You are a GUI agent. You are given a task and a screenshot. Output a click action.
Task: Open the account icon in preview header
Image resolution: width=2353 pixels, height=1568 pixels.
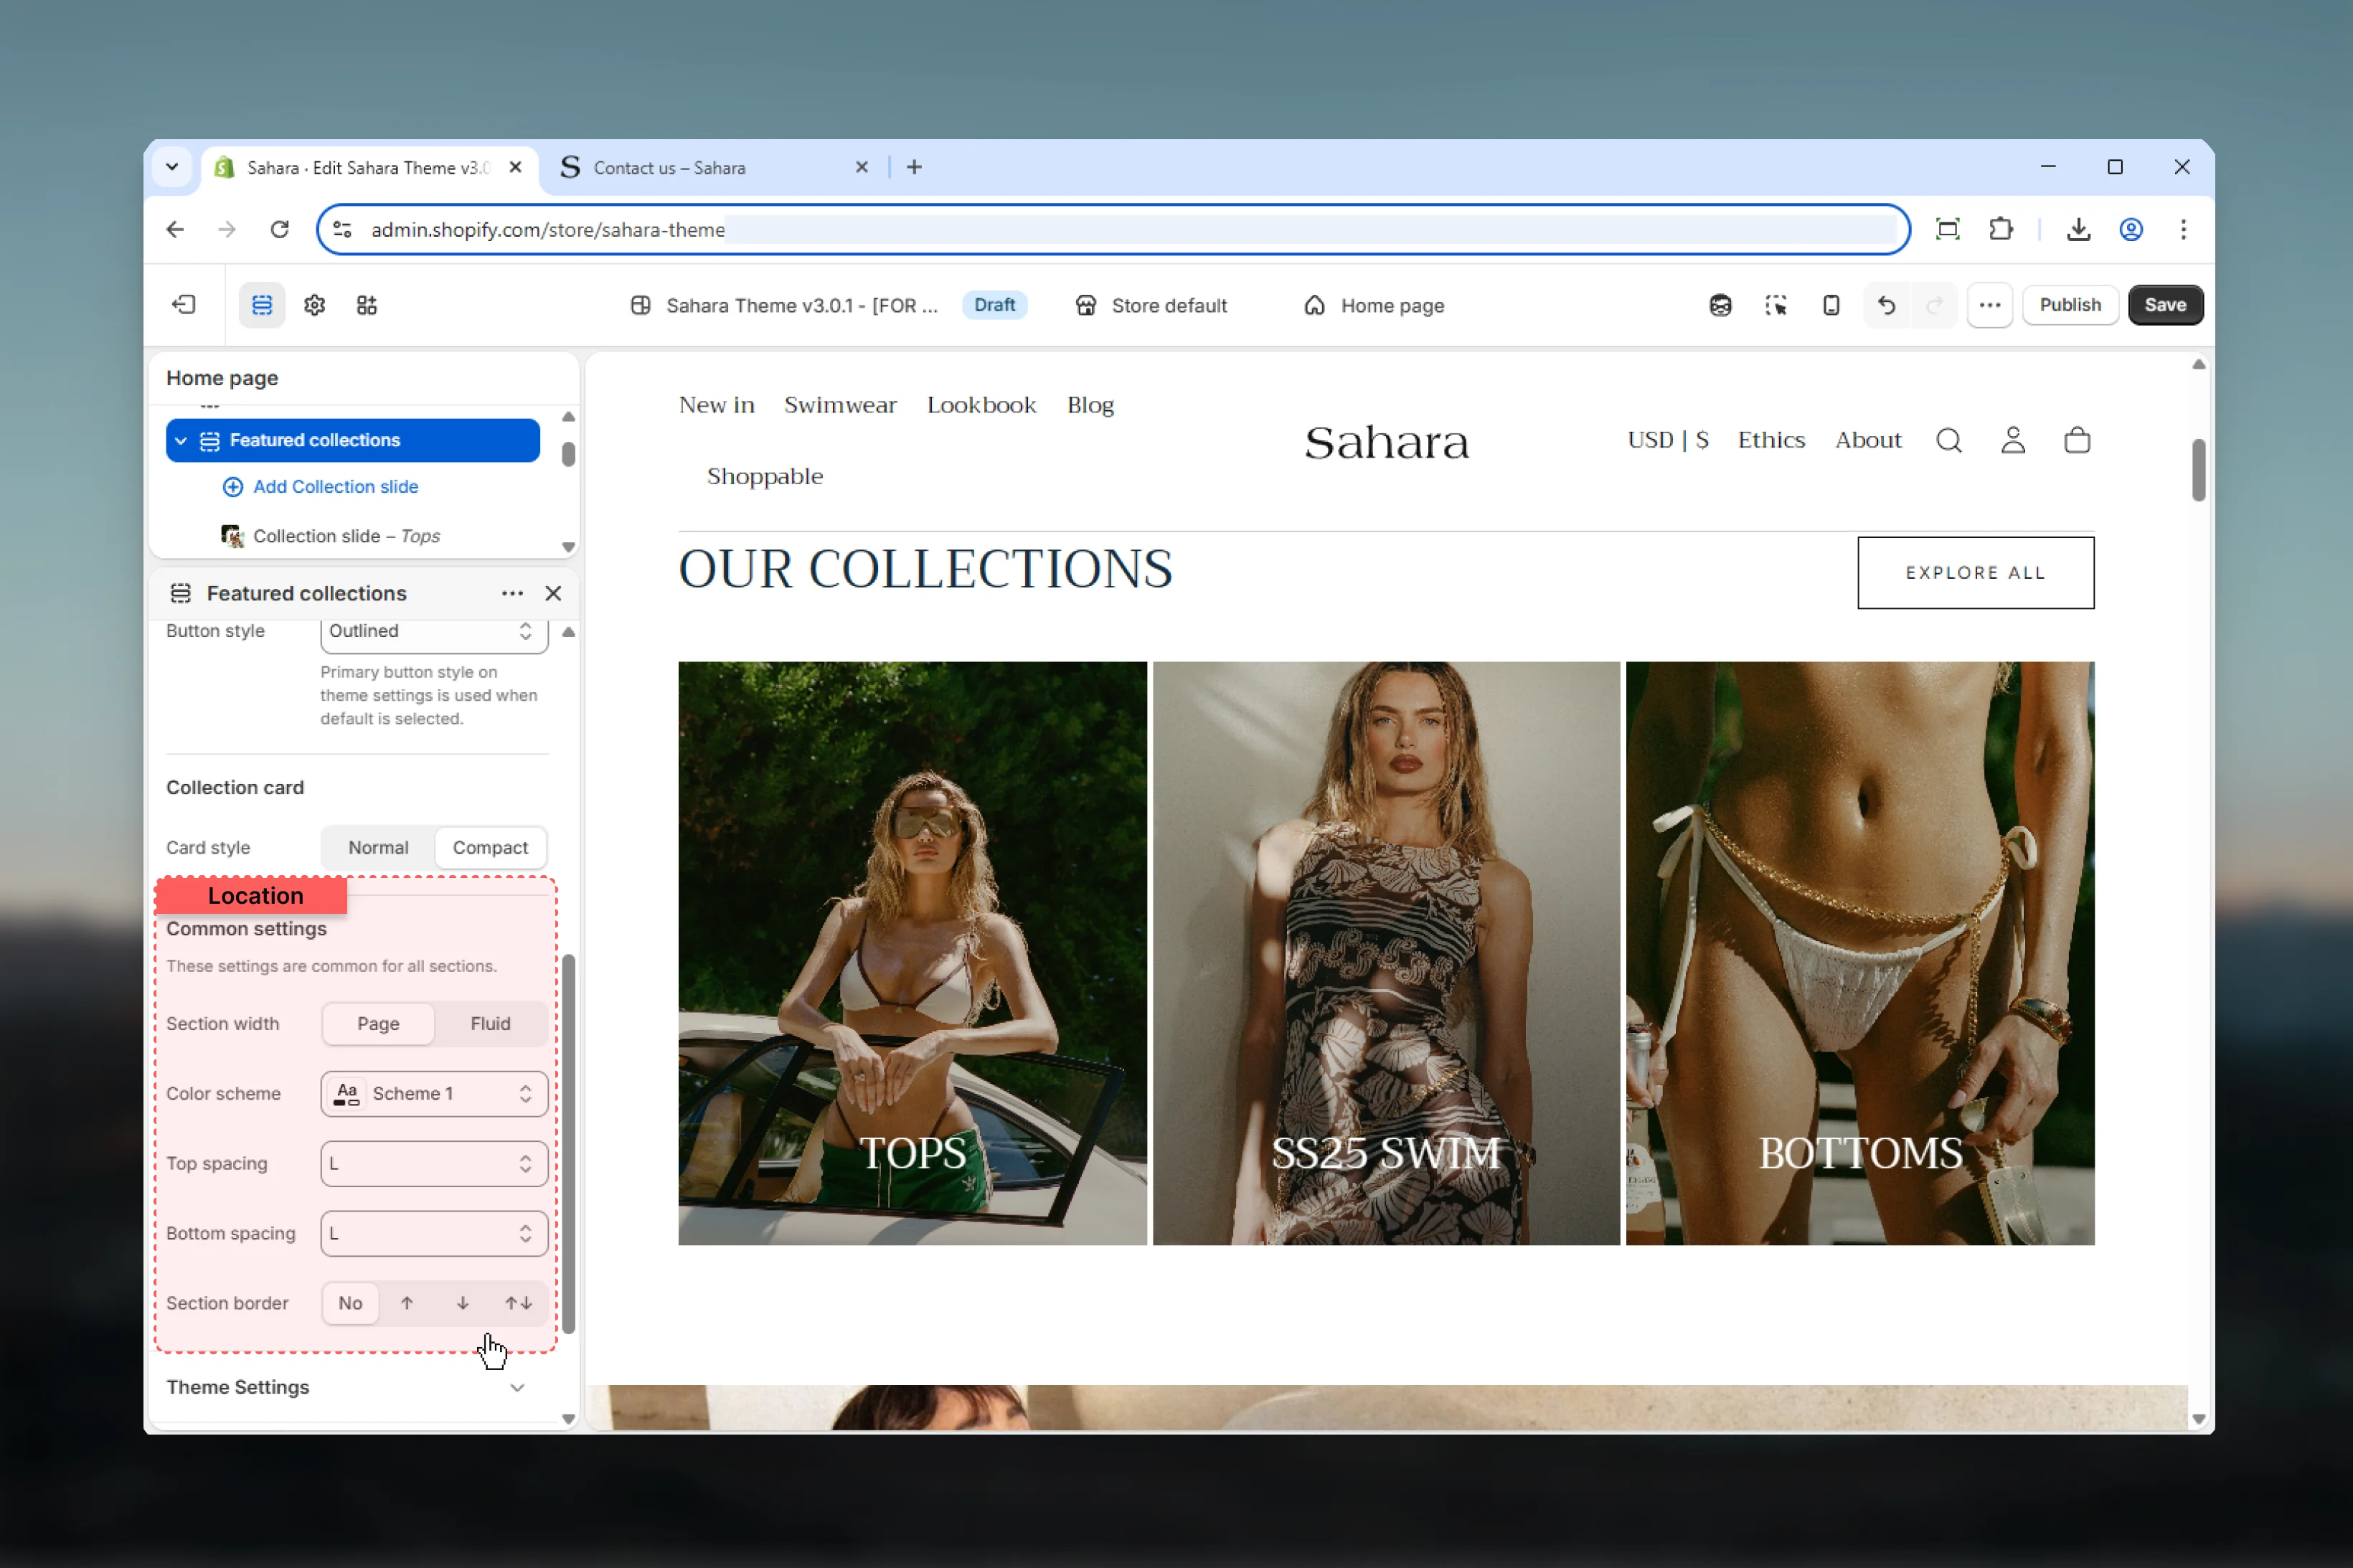(2013, 440)
